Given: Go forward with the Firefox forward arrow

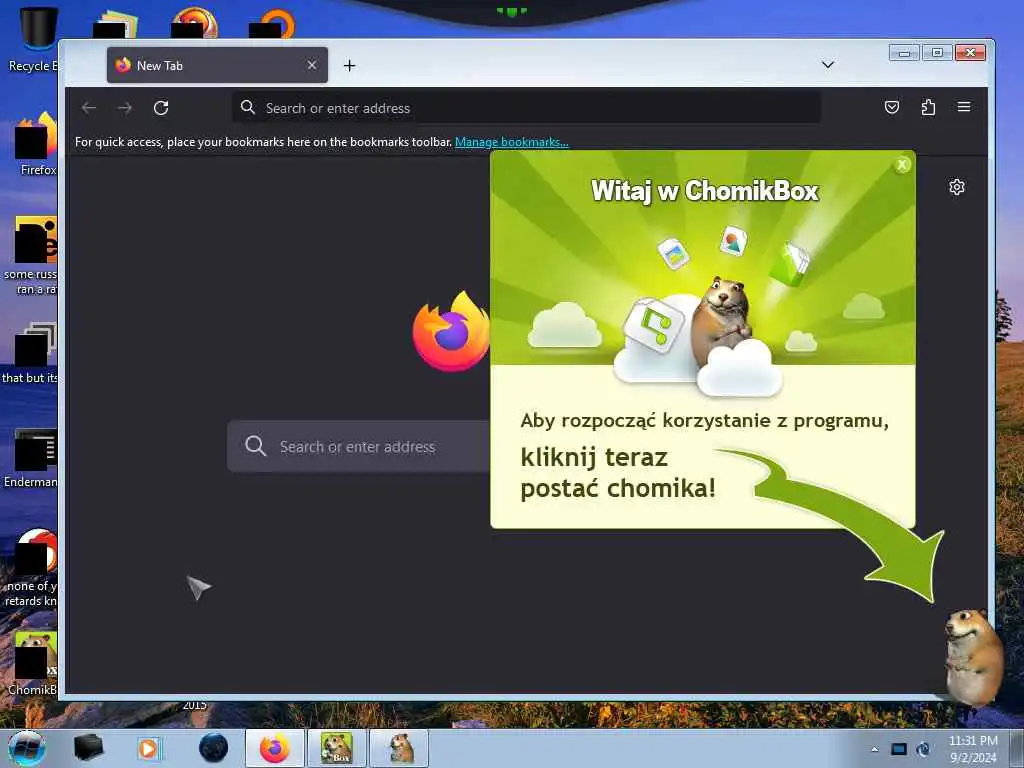Looking at the screenshot, I should (125, 108).
